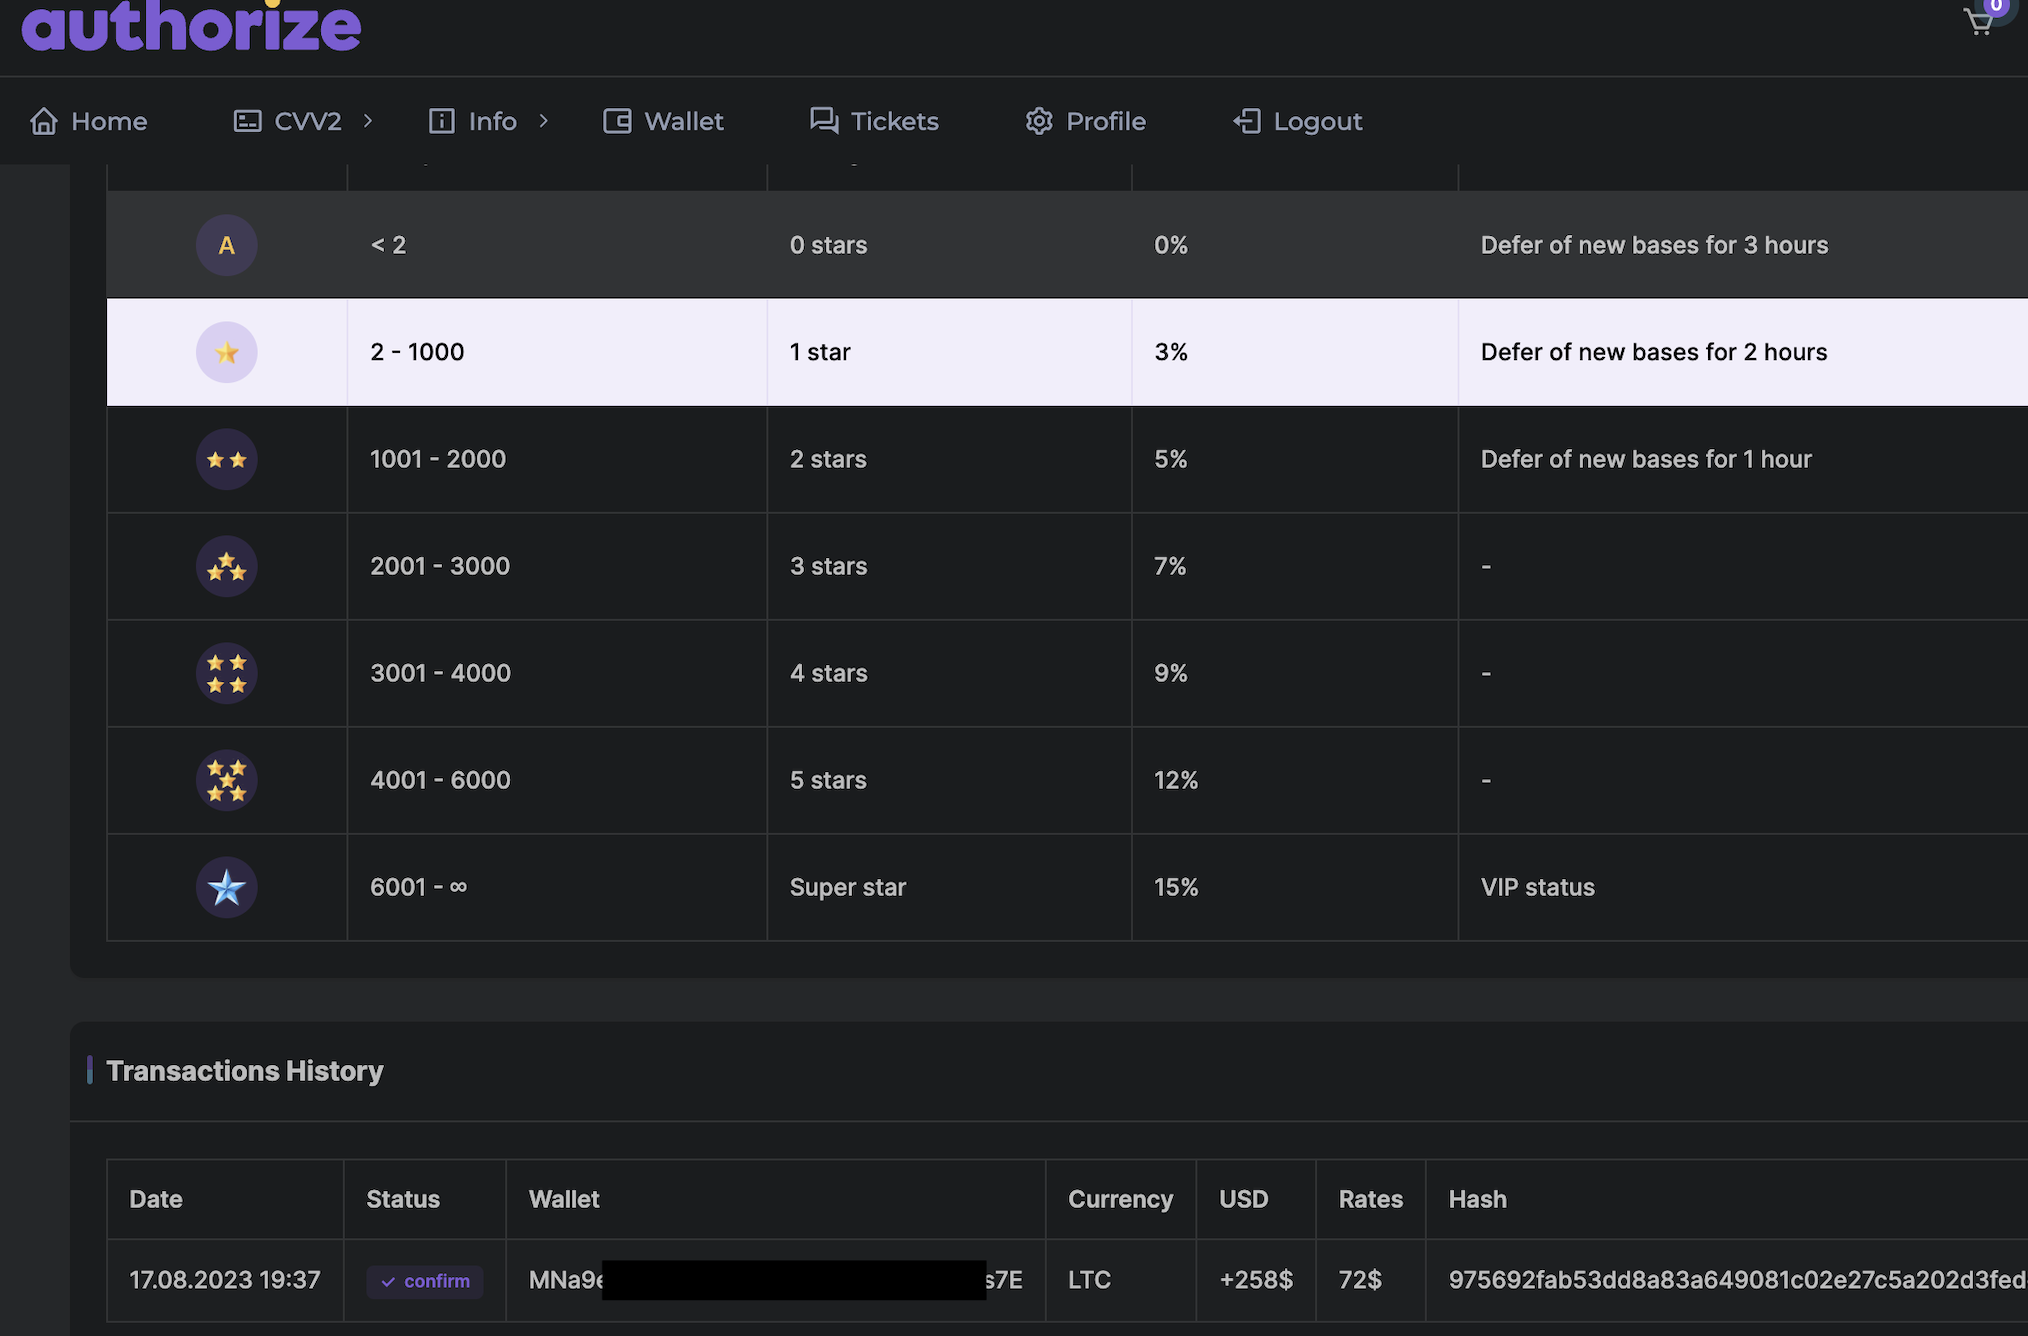2028x1336 pixels.
Task: Click the single gold star badge
Action: click(226, 352)
